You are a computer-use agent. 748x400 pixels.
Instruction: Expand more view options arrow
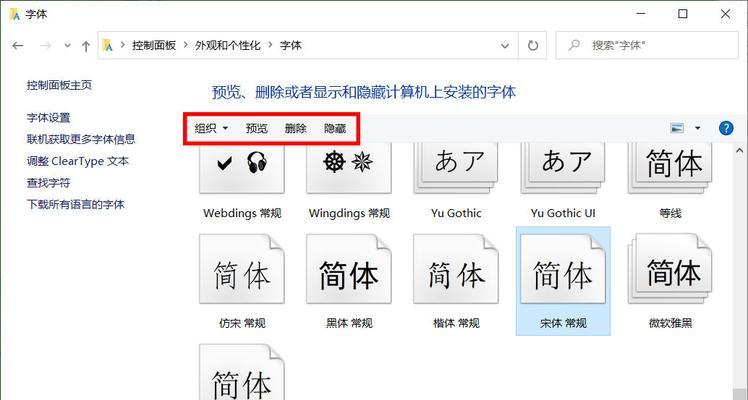click(698, 128)
